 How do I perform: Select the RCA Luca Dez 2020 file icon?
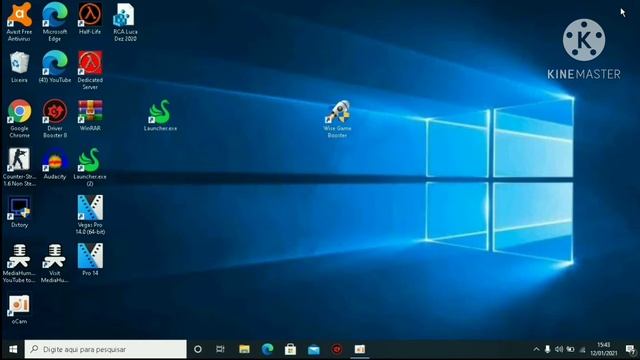tap(125, 22)
